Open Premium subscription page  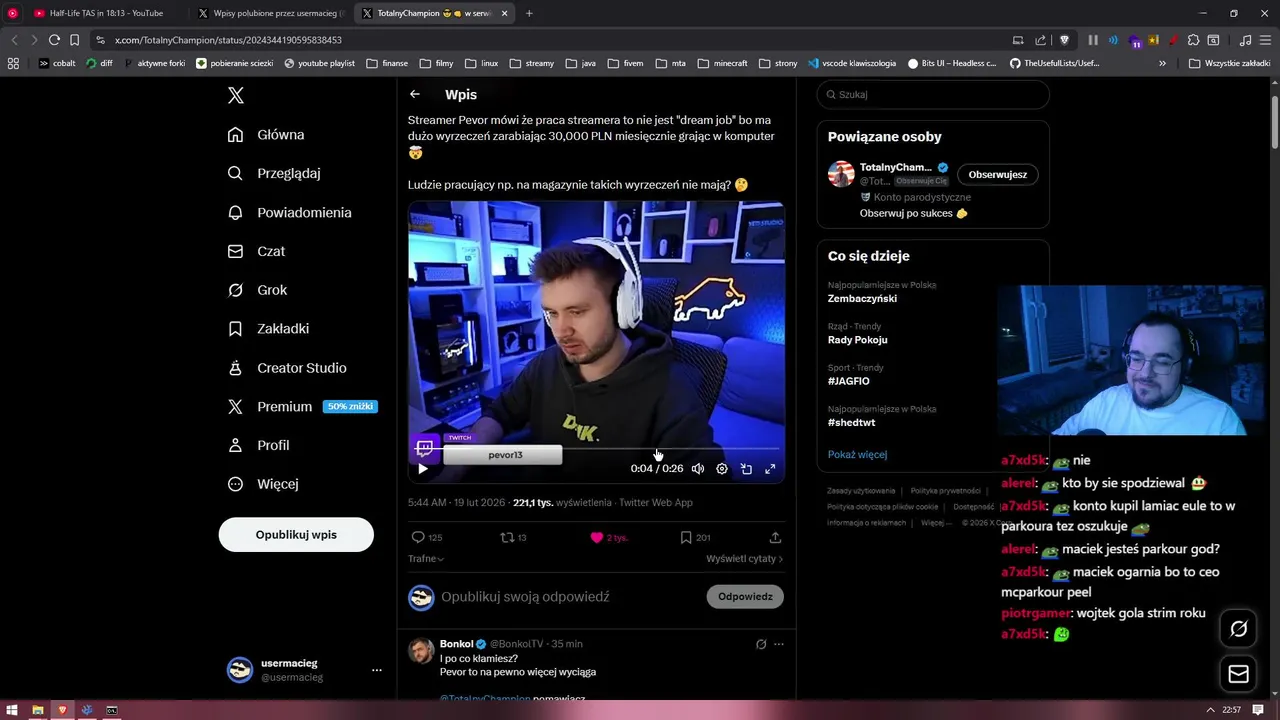click(x=301, y=406)
